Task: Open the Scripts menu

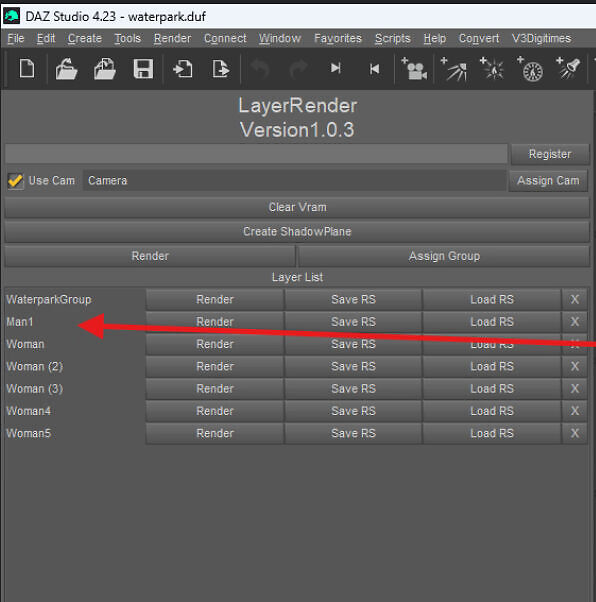Action: 392,38
